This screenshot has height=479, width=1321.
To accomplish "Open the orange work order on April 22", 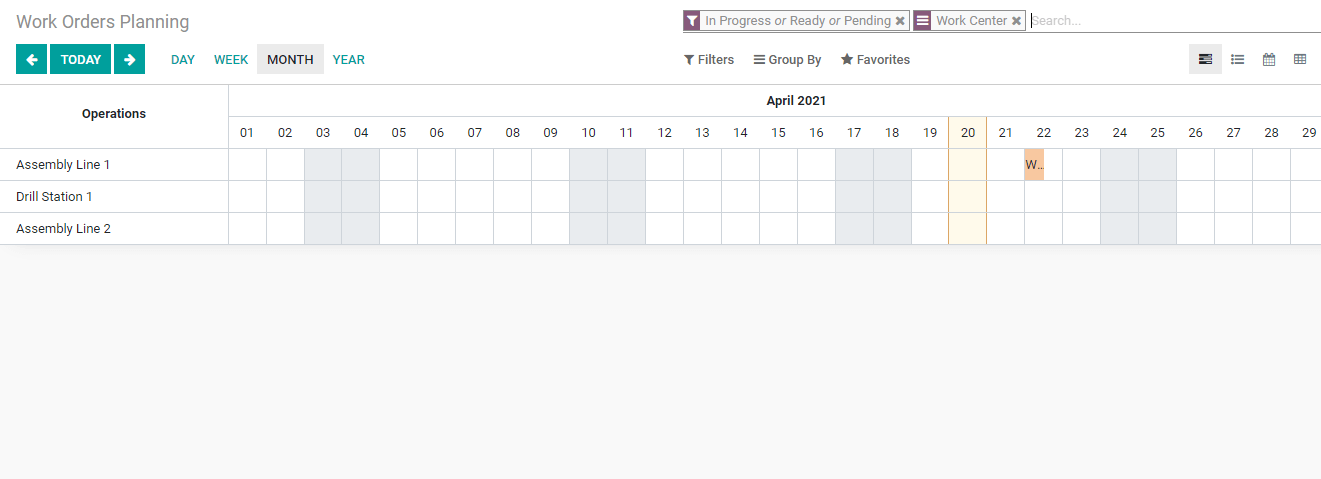I will [x=1034, y=165].
